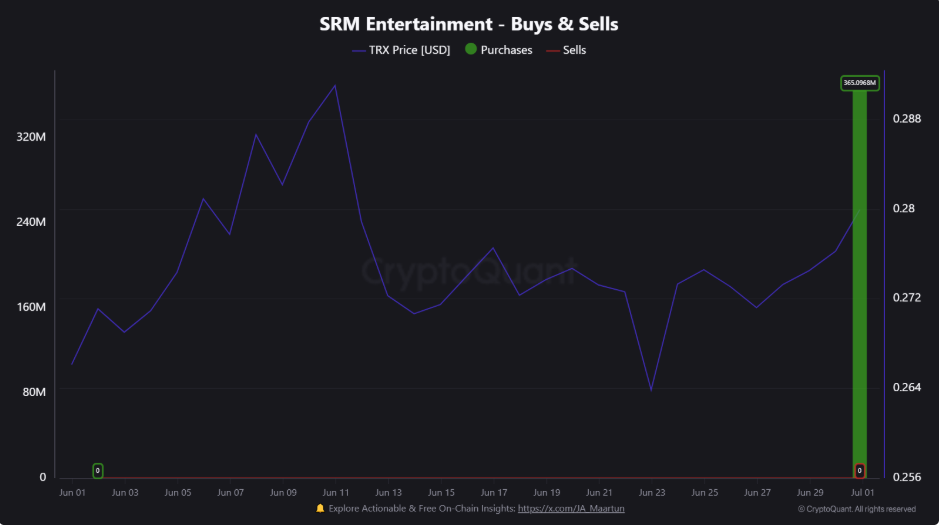Image resolution: width=945 pixels, height=525 pixels.
Task: Click the CryptoQuant watermark in chart center
Action: click(469, 271)
